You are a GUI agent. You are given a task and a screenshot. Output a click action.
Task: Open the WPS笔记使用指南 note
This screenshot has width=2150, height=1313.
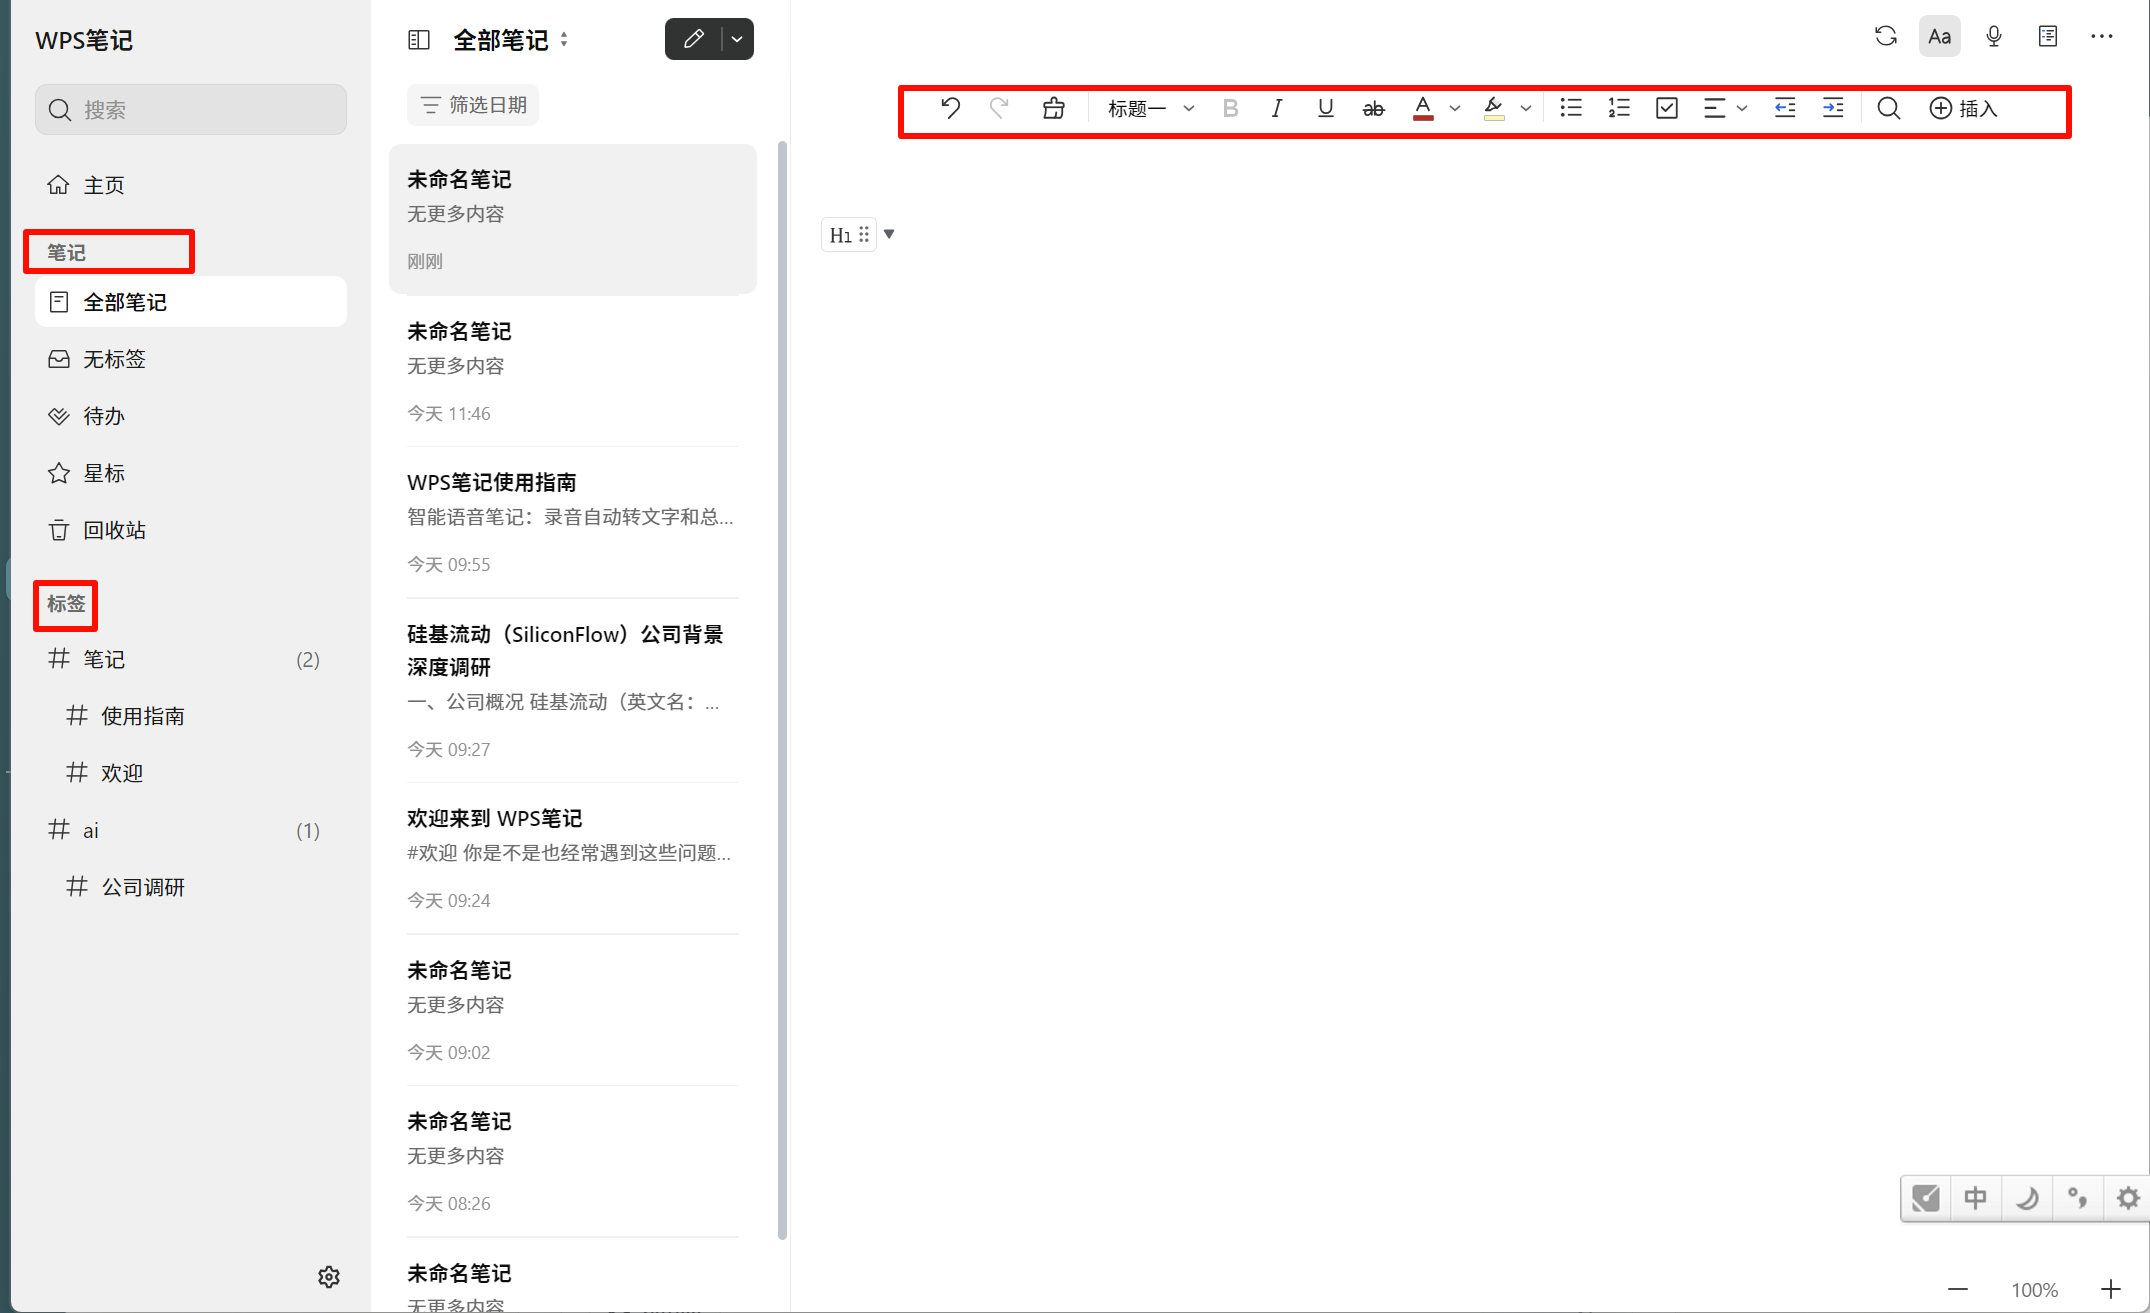(x=573, y=522)
